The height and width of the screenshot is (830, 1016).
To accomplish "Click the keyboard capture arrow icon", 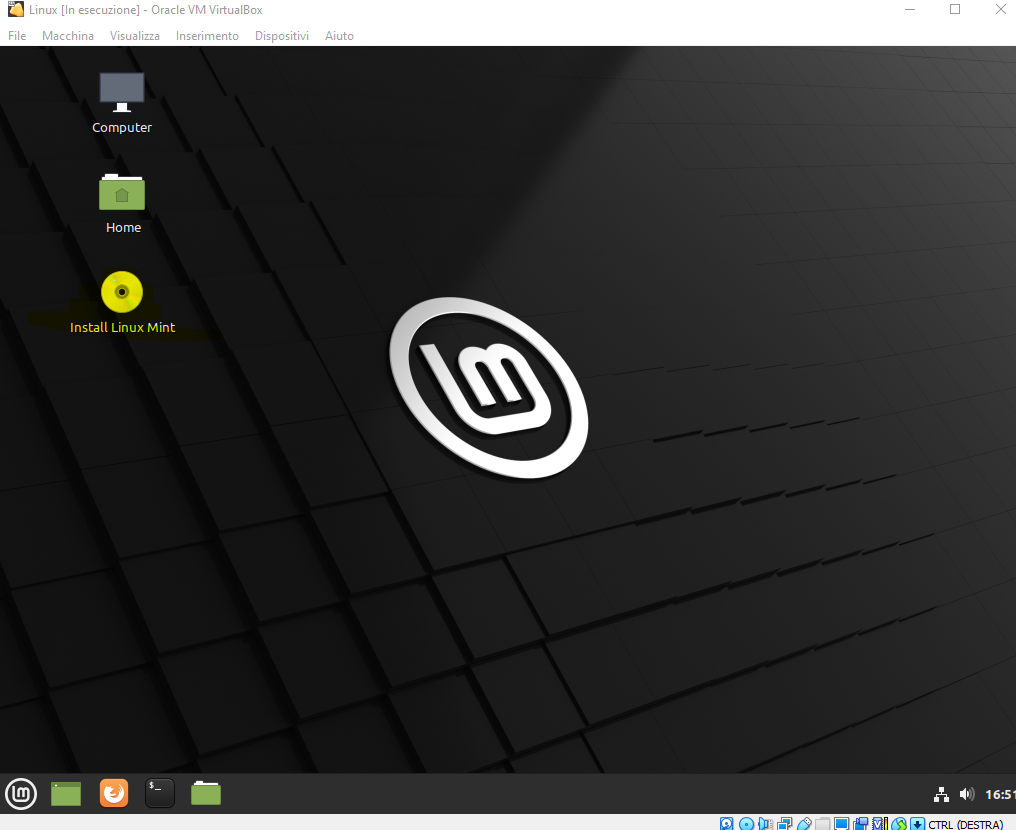I will (918, 824).
